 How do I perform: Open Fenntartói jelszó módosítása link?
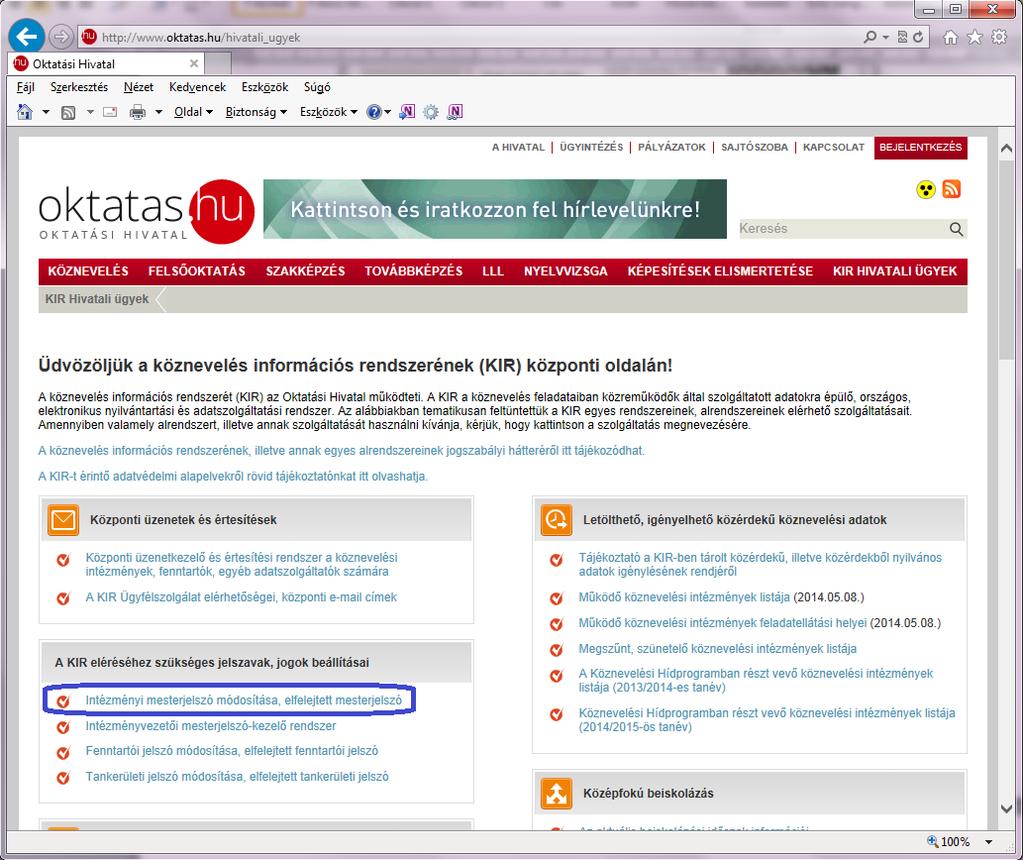click(232, 751)
